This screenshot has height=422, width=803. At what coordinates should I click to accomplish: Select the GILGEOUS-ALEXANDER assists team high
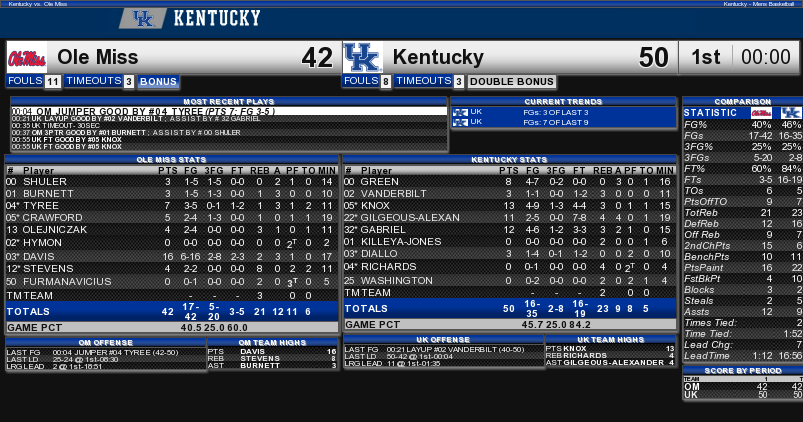[610, 363]
